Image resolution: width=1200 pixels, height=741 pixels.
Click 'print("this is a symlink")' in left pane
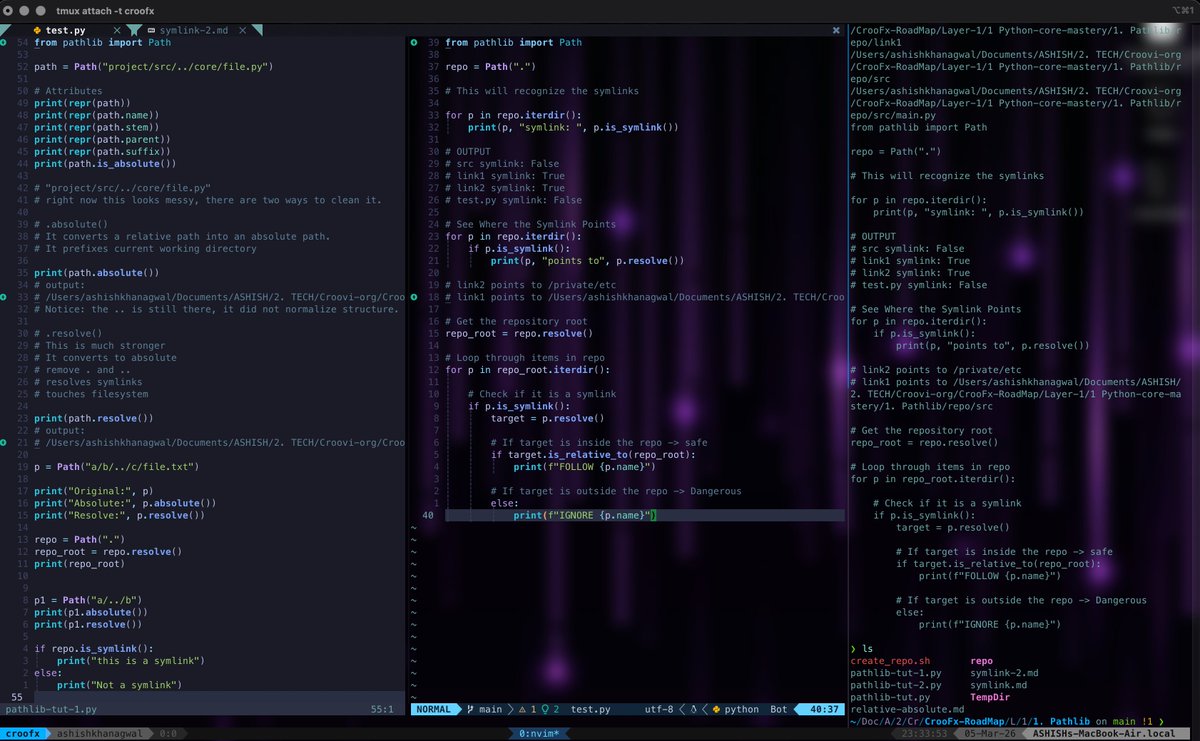coord(131,661)
